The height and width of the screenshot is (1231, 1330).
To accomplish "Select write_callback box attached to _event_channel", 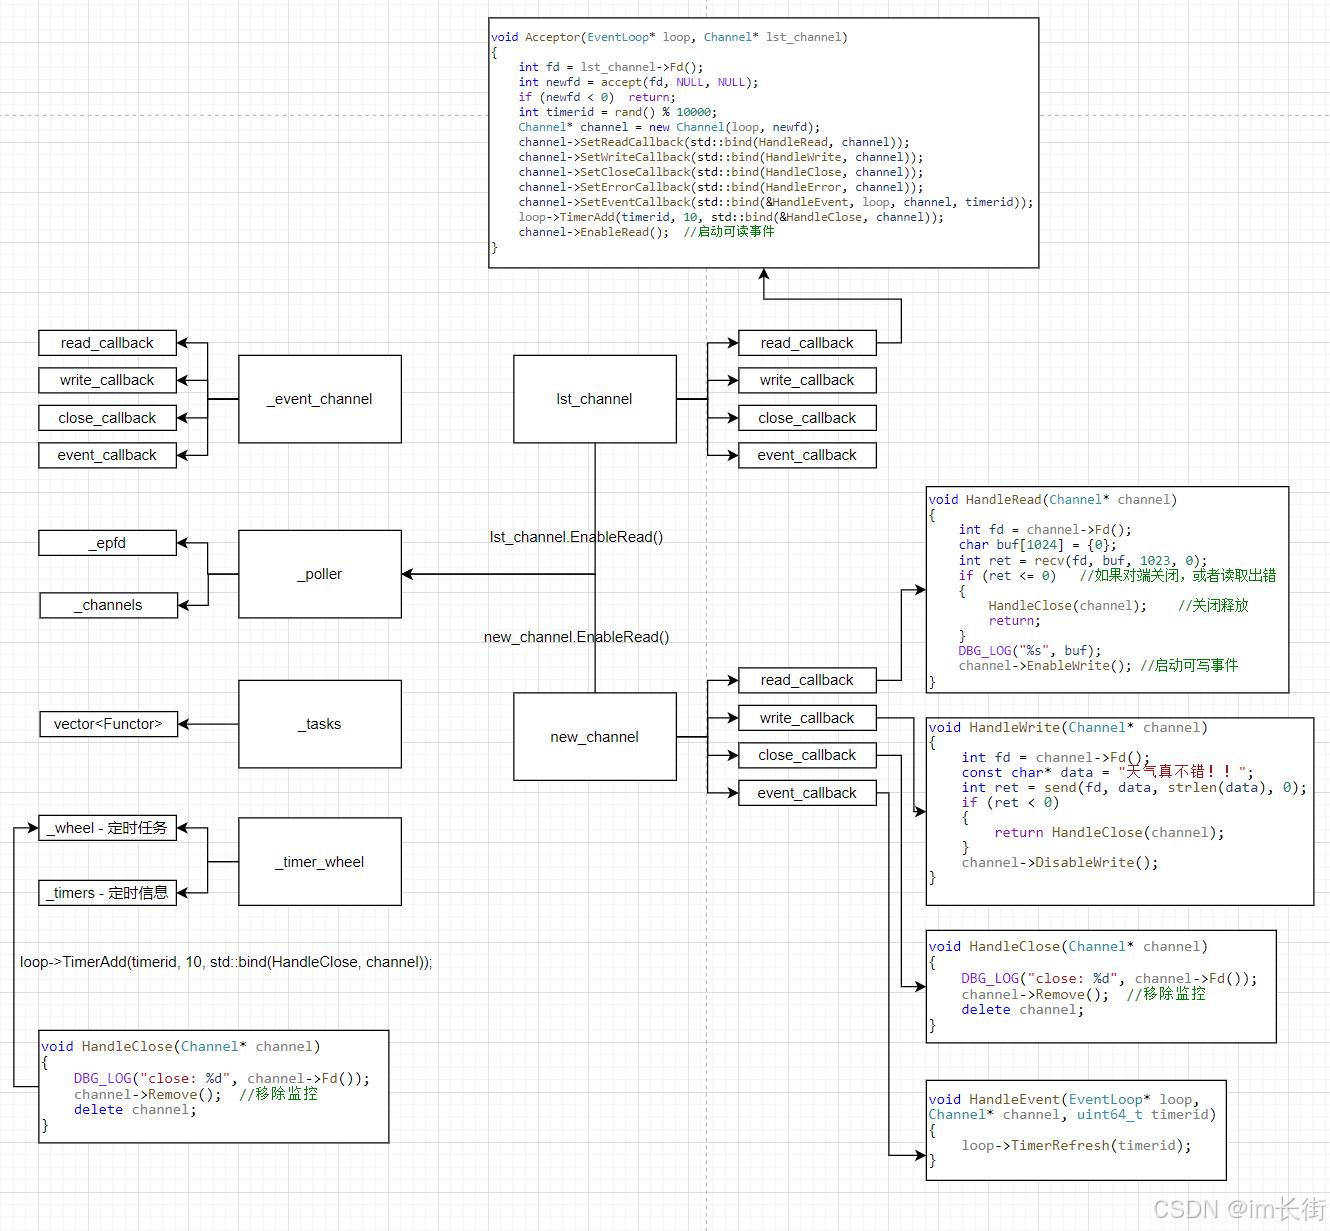I will (x=108, y=380).
